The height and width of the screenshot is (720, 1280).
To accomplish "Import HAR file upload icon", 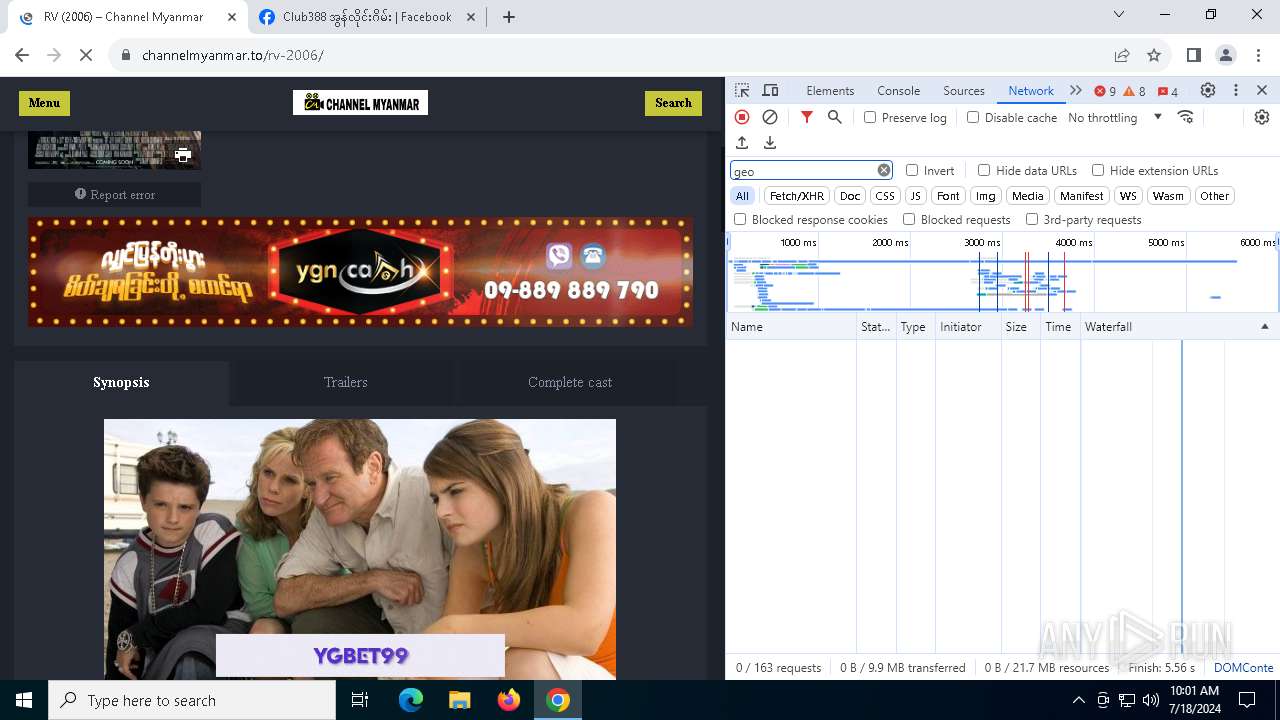I will pos(742,143).
